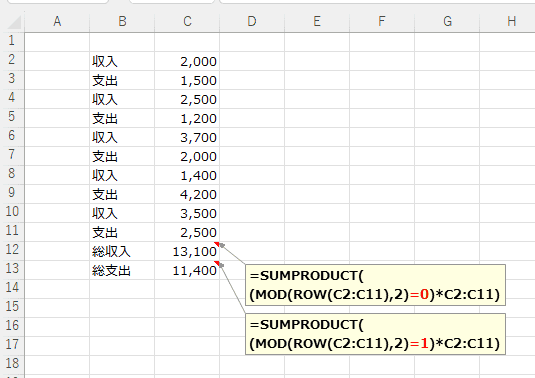The width and height of the screenshot is (535, 378).
Task: Click cell B13 labeled 総支出
Action: [x=122, y=271]
